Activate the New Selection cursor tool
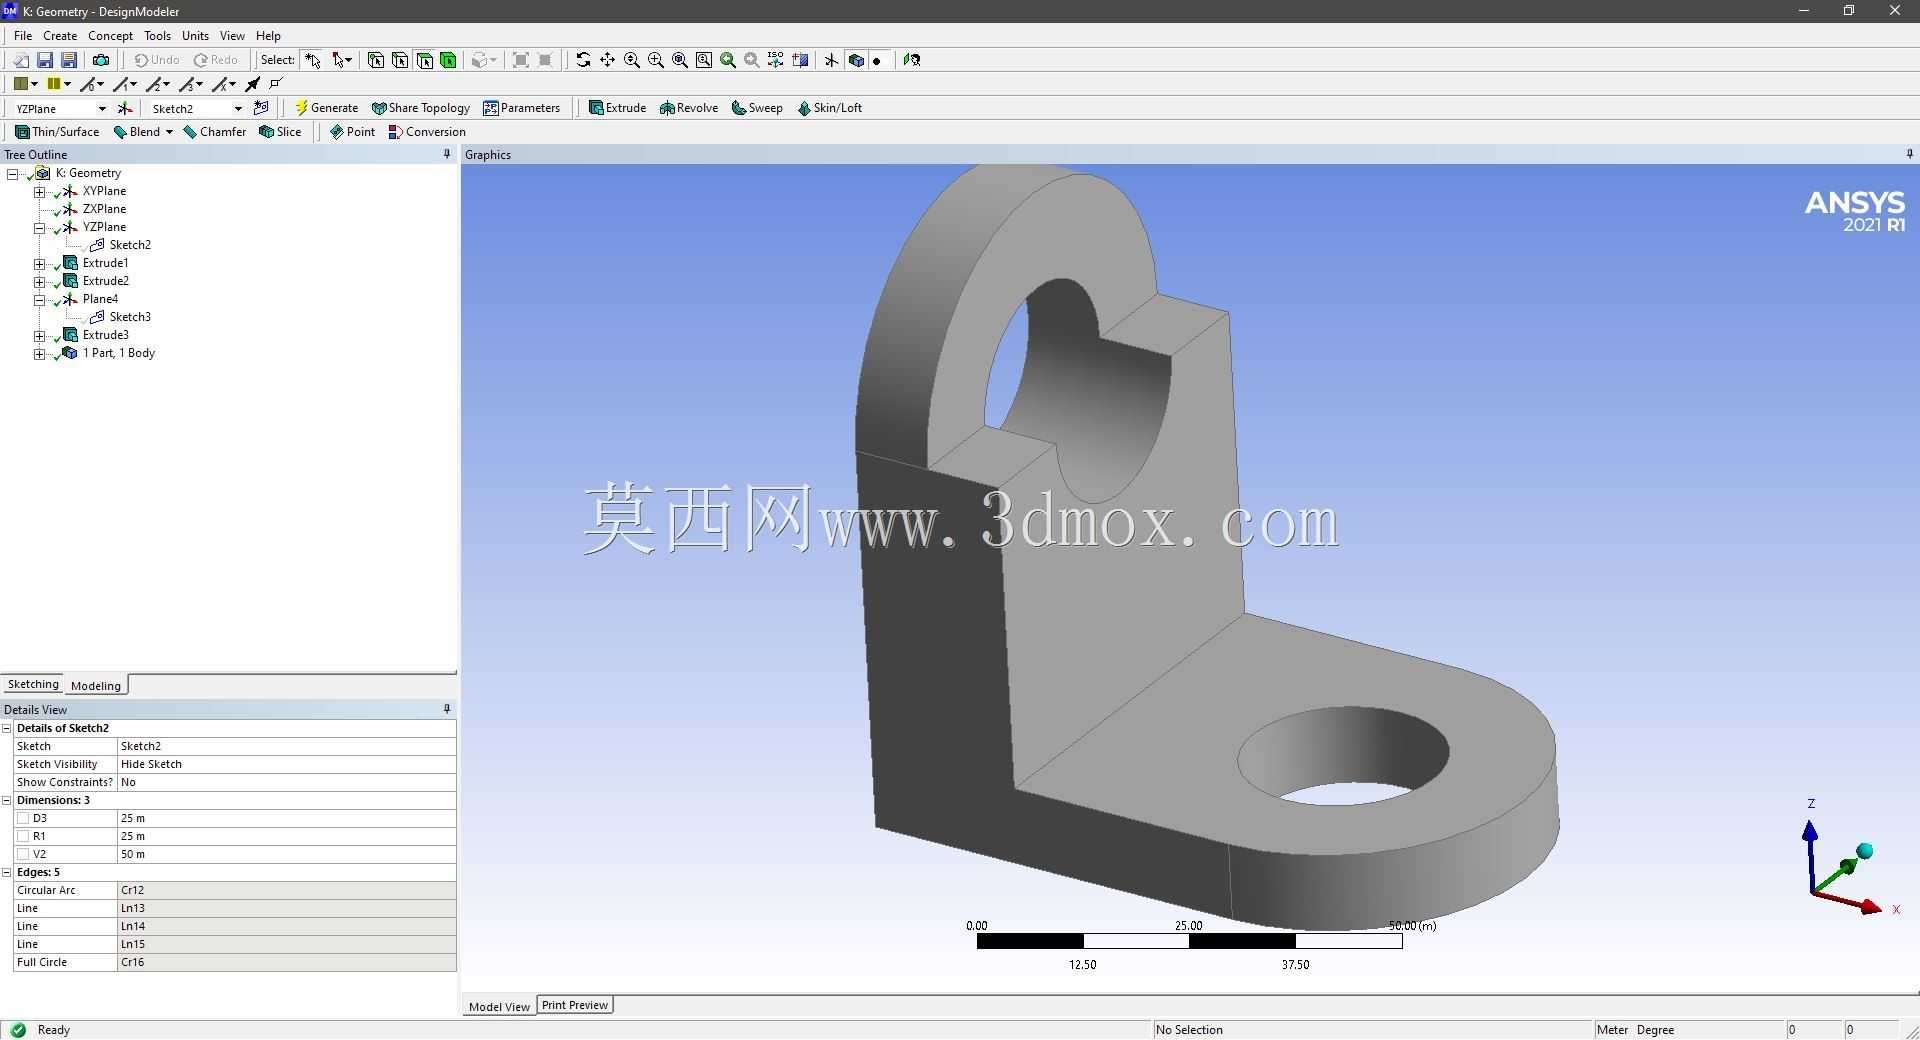This screenshot has width=1920, height=1040. tap(313, 60)
